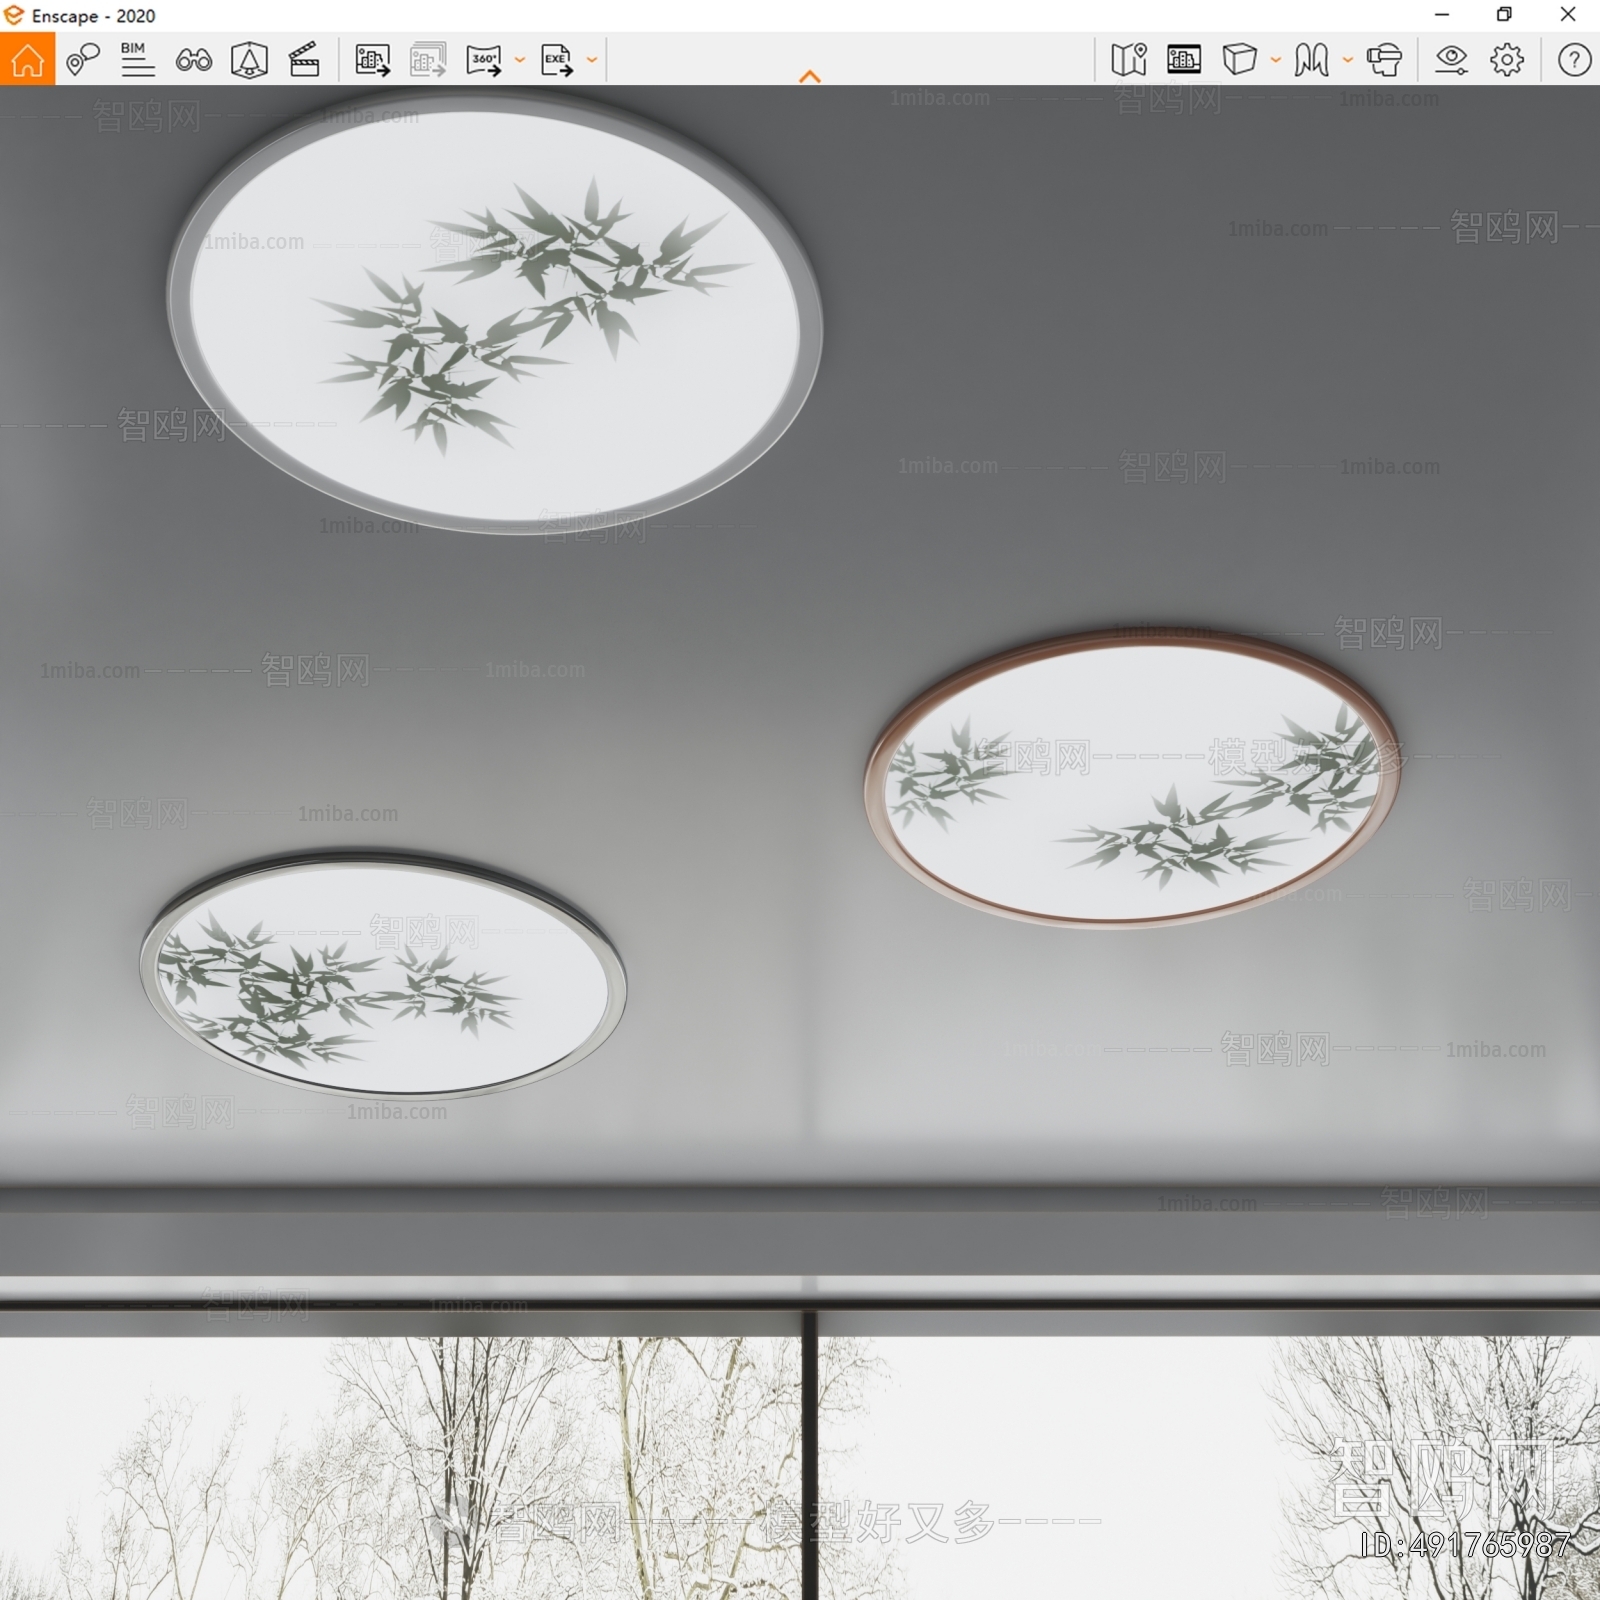Toggle Fly/Walk navigation mode wings icon
The height and width of the screenshot is (1600, 1600).
(x=1311, y=60)
